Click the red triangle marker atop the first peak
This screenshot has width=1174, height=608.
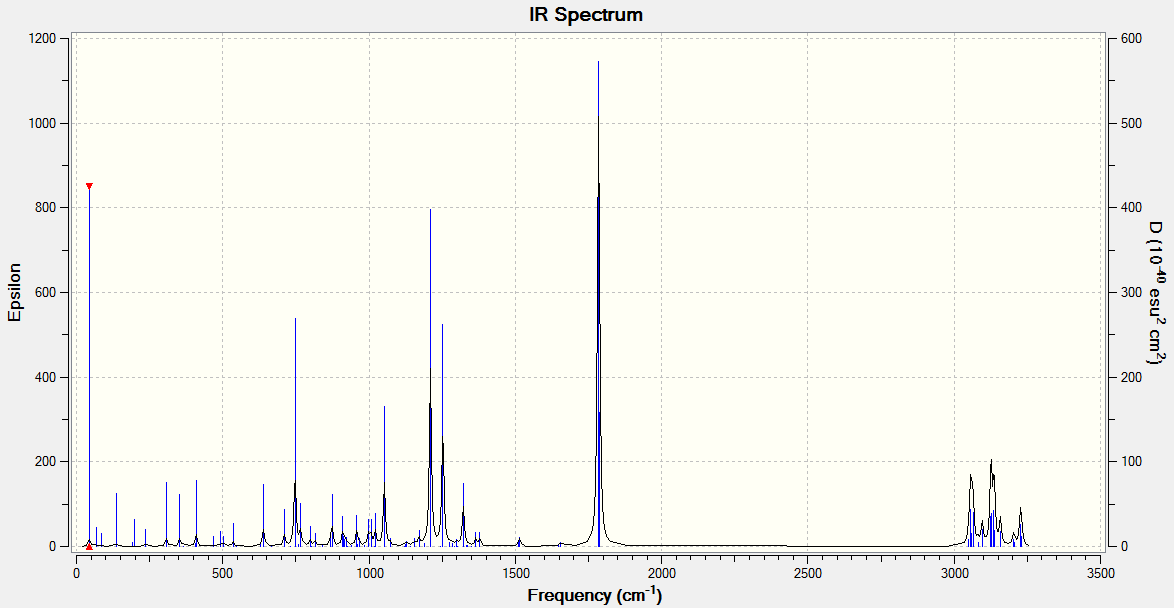pos(89,186)
